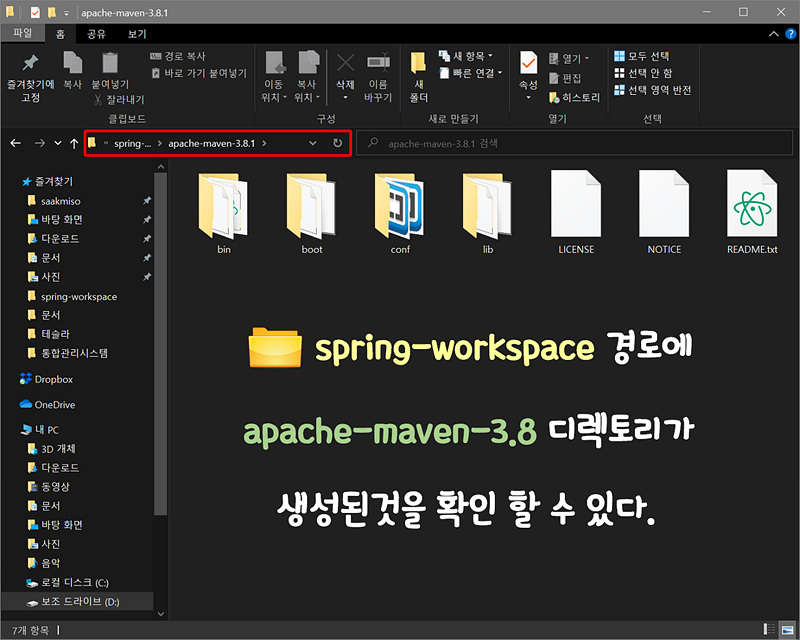Image resolution: width=800 pixels, height=640 pixels.
Task: Pin current folder to 즐겨찾기 (quick access)
Action: 30,77
